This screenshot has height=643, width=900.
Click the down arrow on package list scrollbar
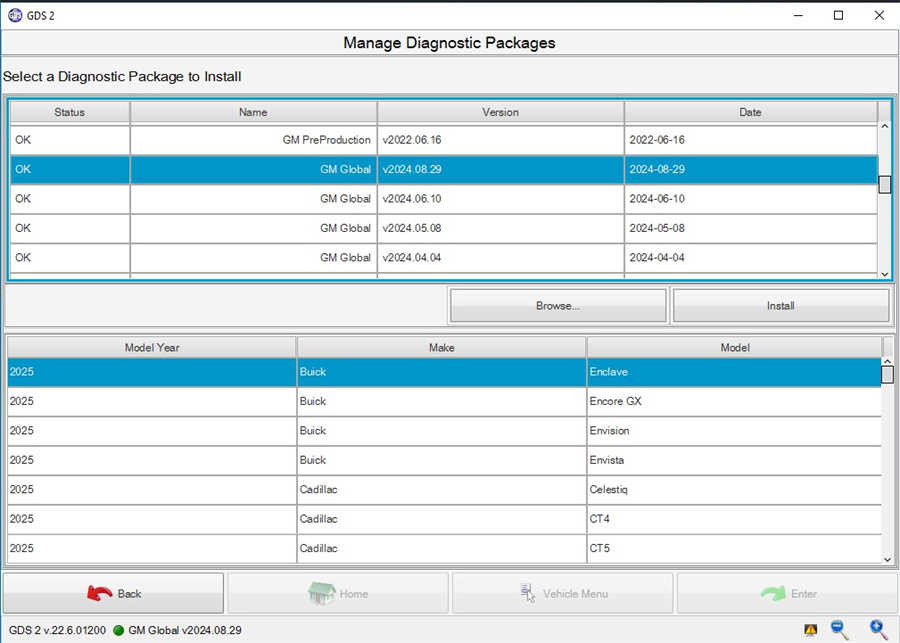coord(884,272)
